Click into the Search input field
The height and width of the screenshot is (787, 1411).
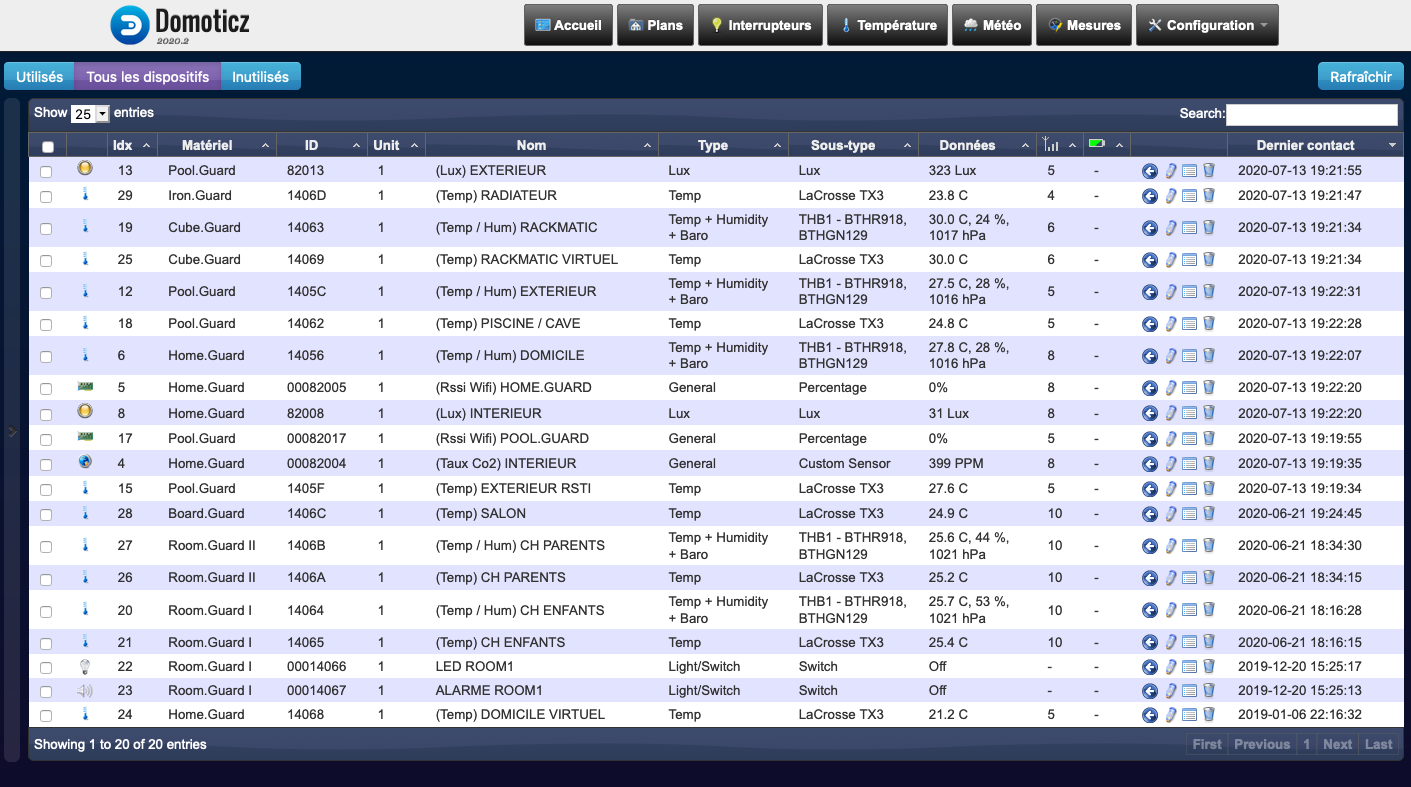(1311, 114)
